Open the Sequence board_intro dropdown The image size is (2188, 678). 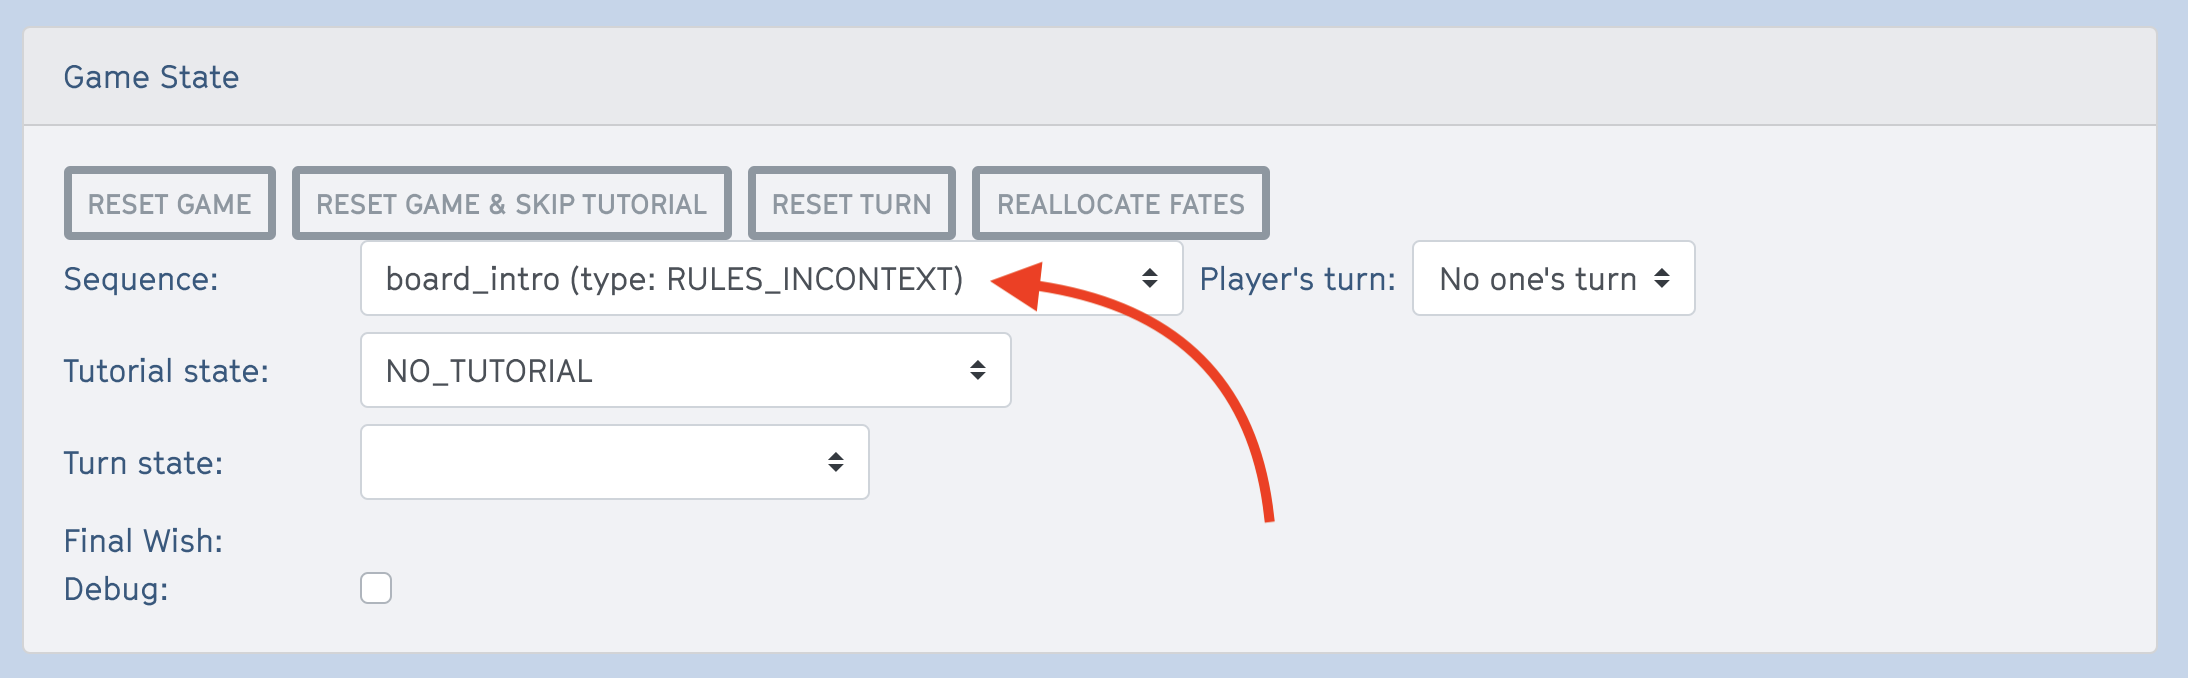(x=771, y=278)
